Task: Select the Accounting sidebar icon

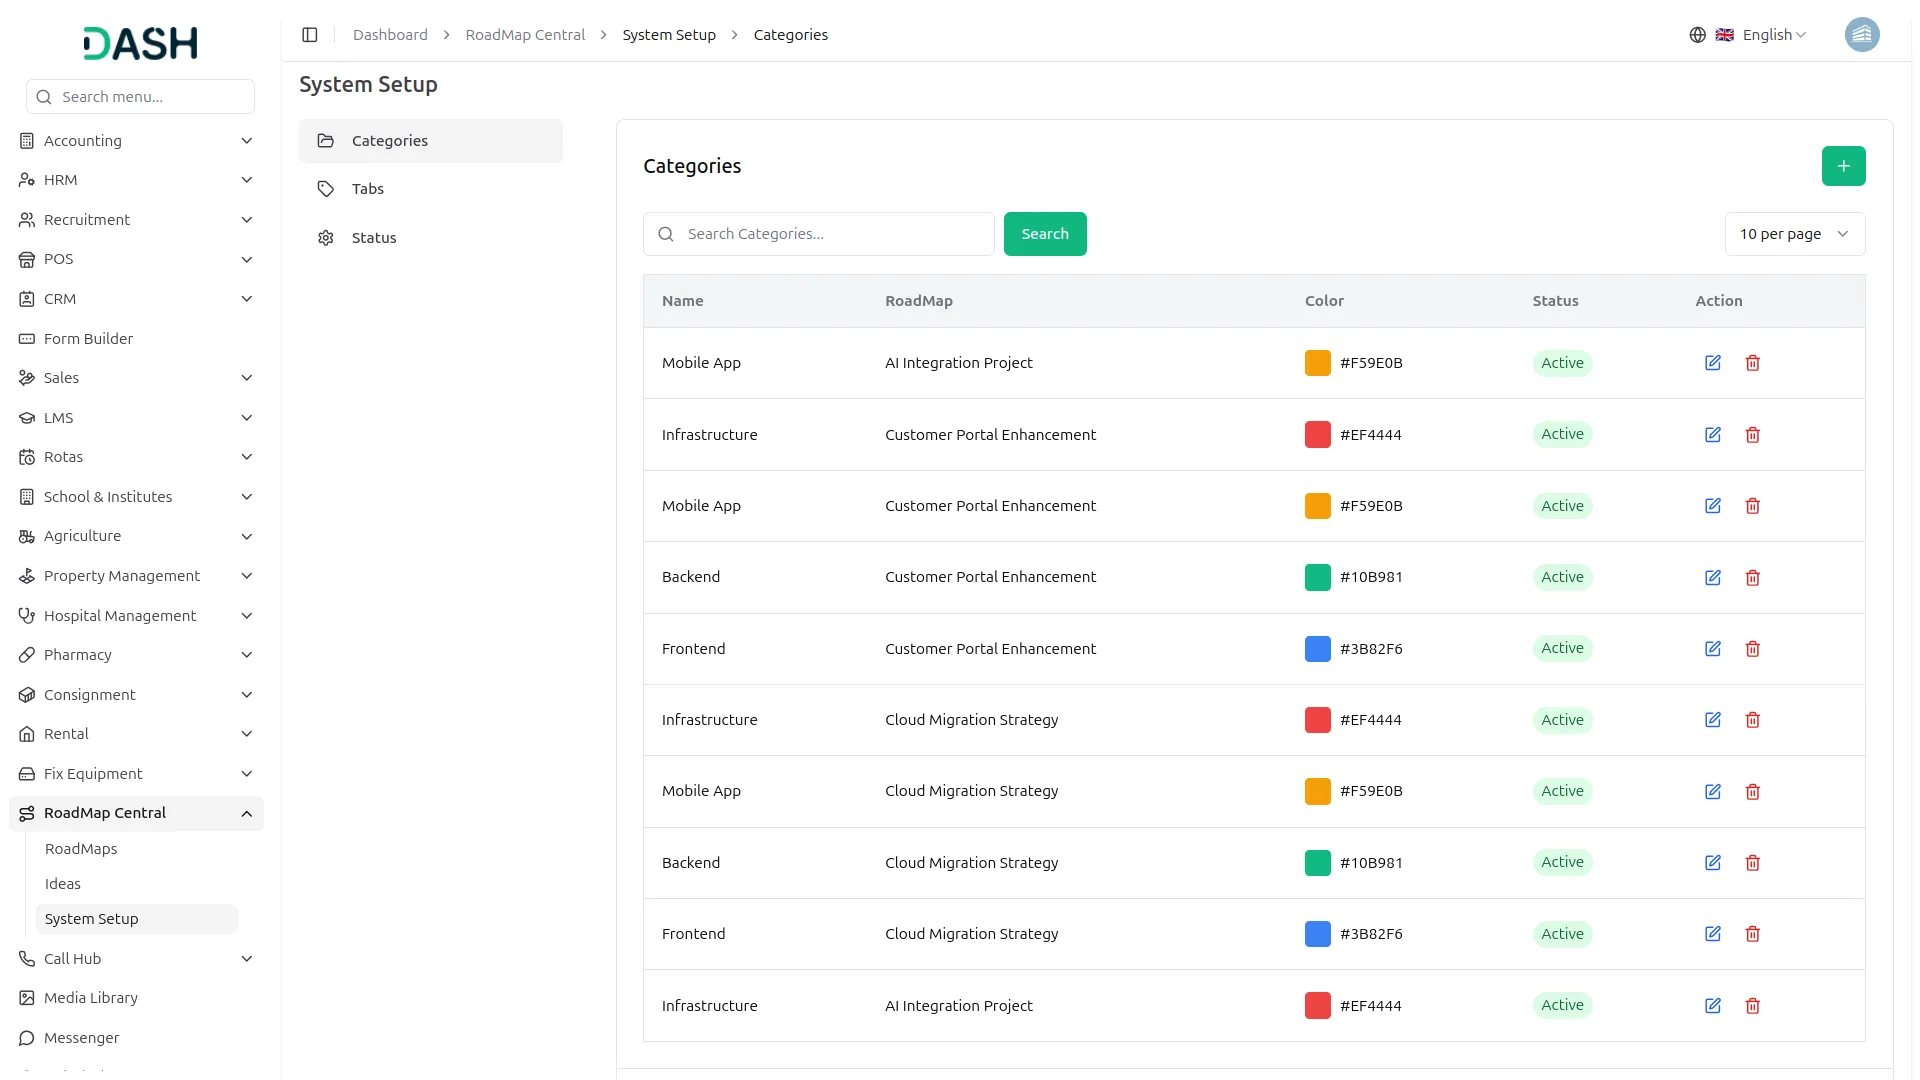Action: (26, 140)
